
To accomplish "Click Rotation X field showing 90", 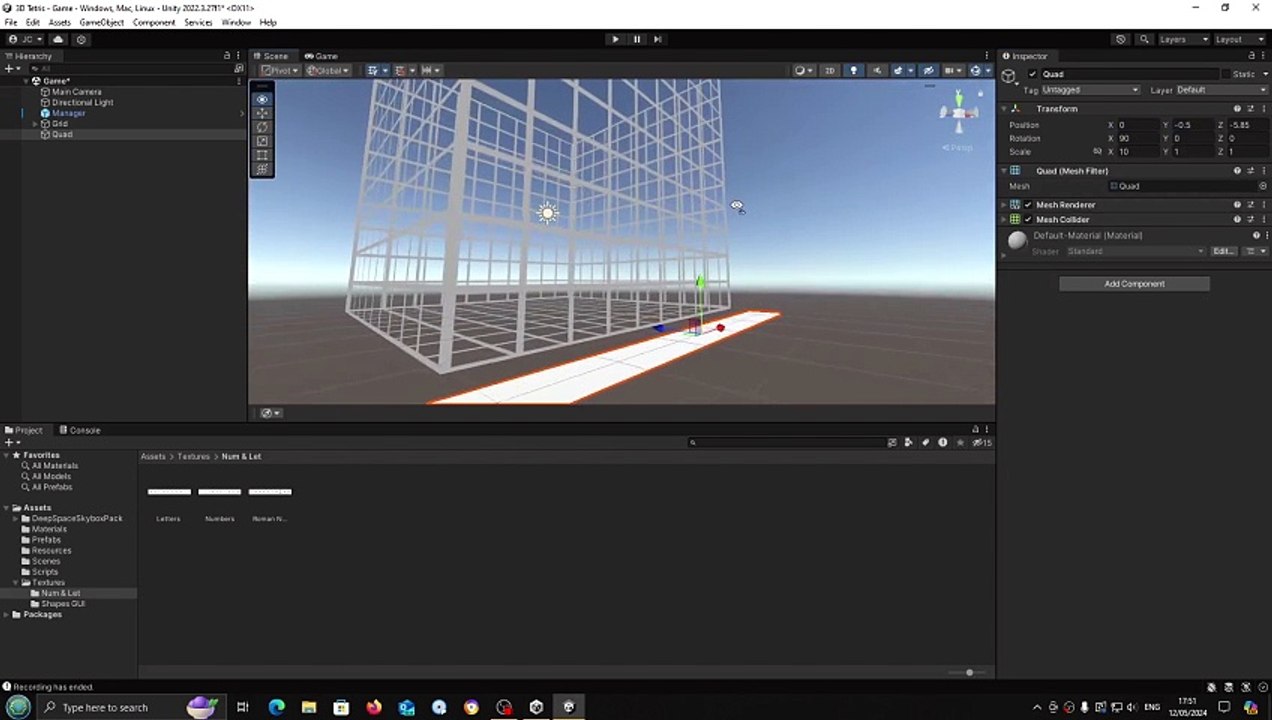I will point(1138,138).
